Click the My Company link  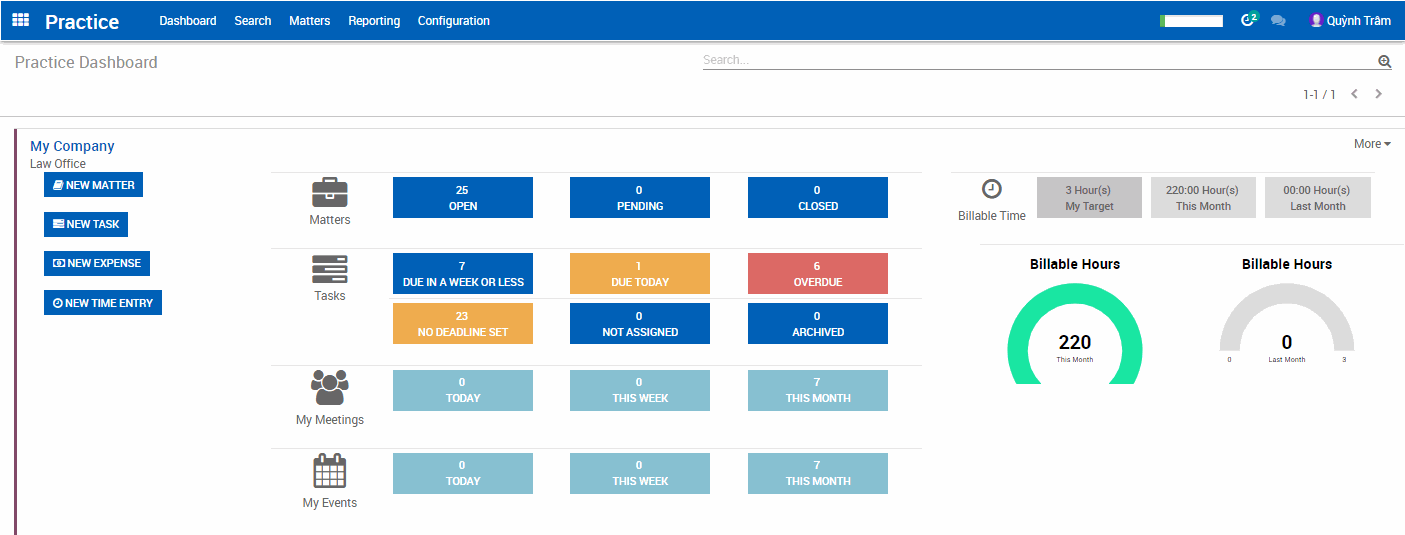click(x=72, y=146)
